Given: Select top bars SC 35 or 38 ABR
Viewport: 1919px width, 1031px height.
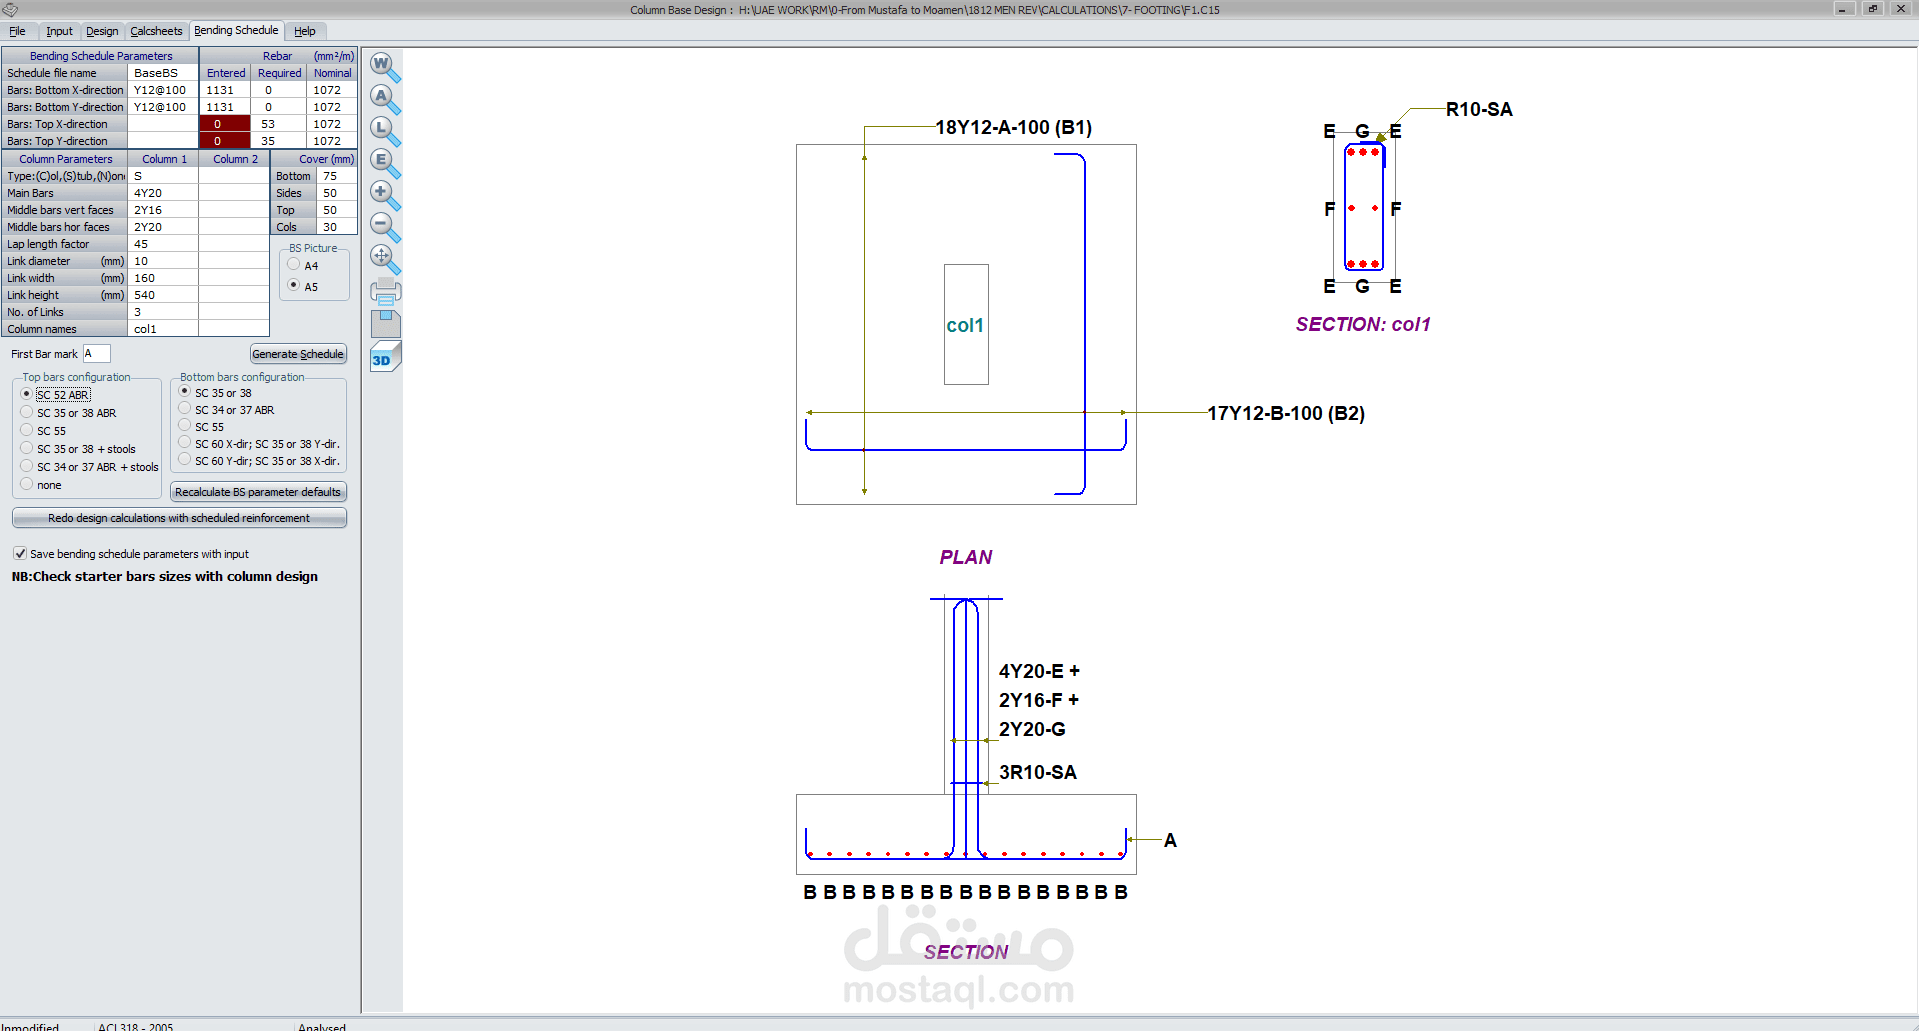Looking at the screenshot, I should click(x=27, y=412).
